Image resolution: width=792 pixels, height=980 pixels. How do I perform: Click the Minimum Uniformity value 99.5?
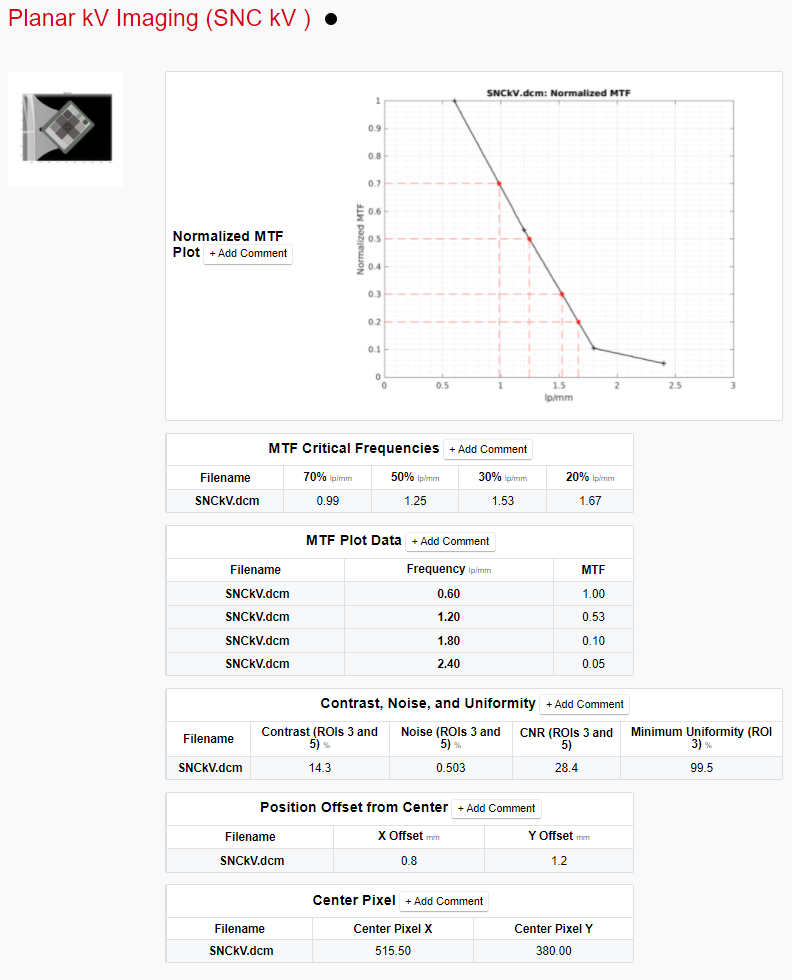(x=701, y=768)
